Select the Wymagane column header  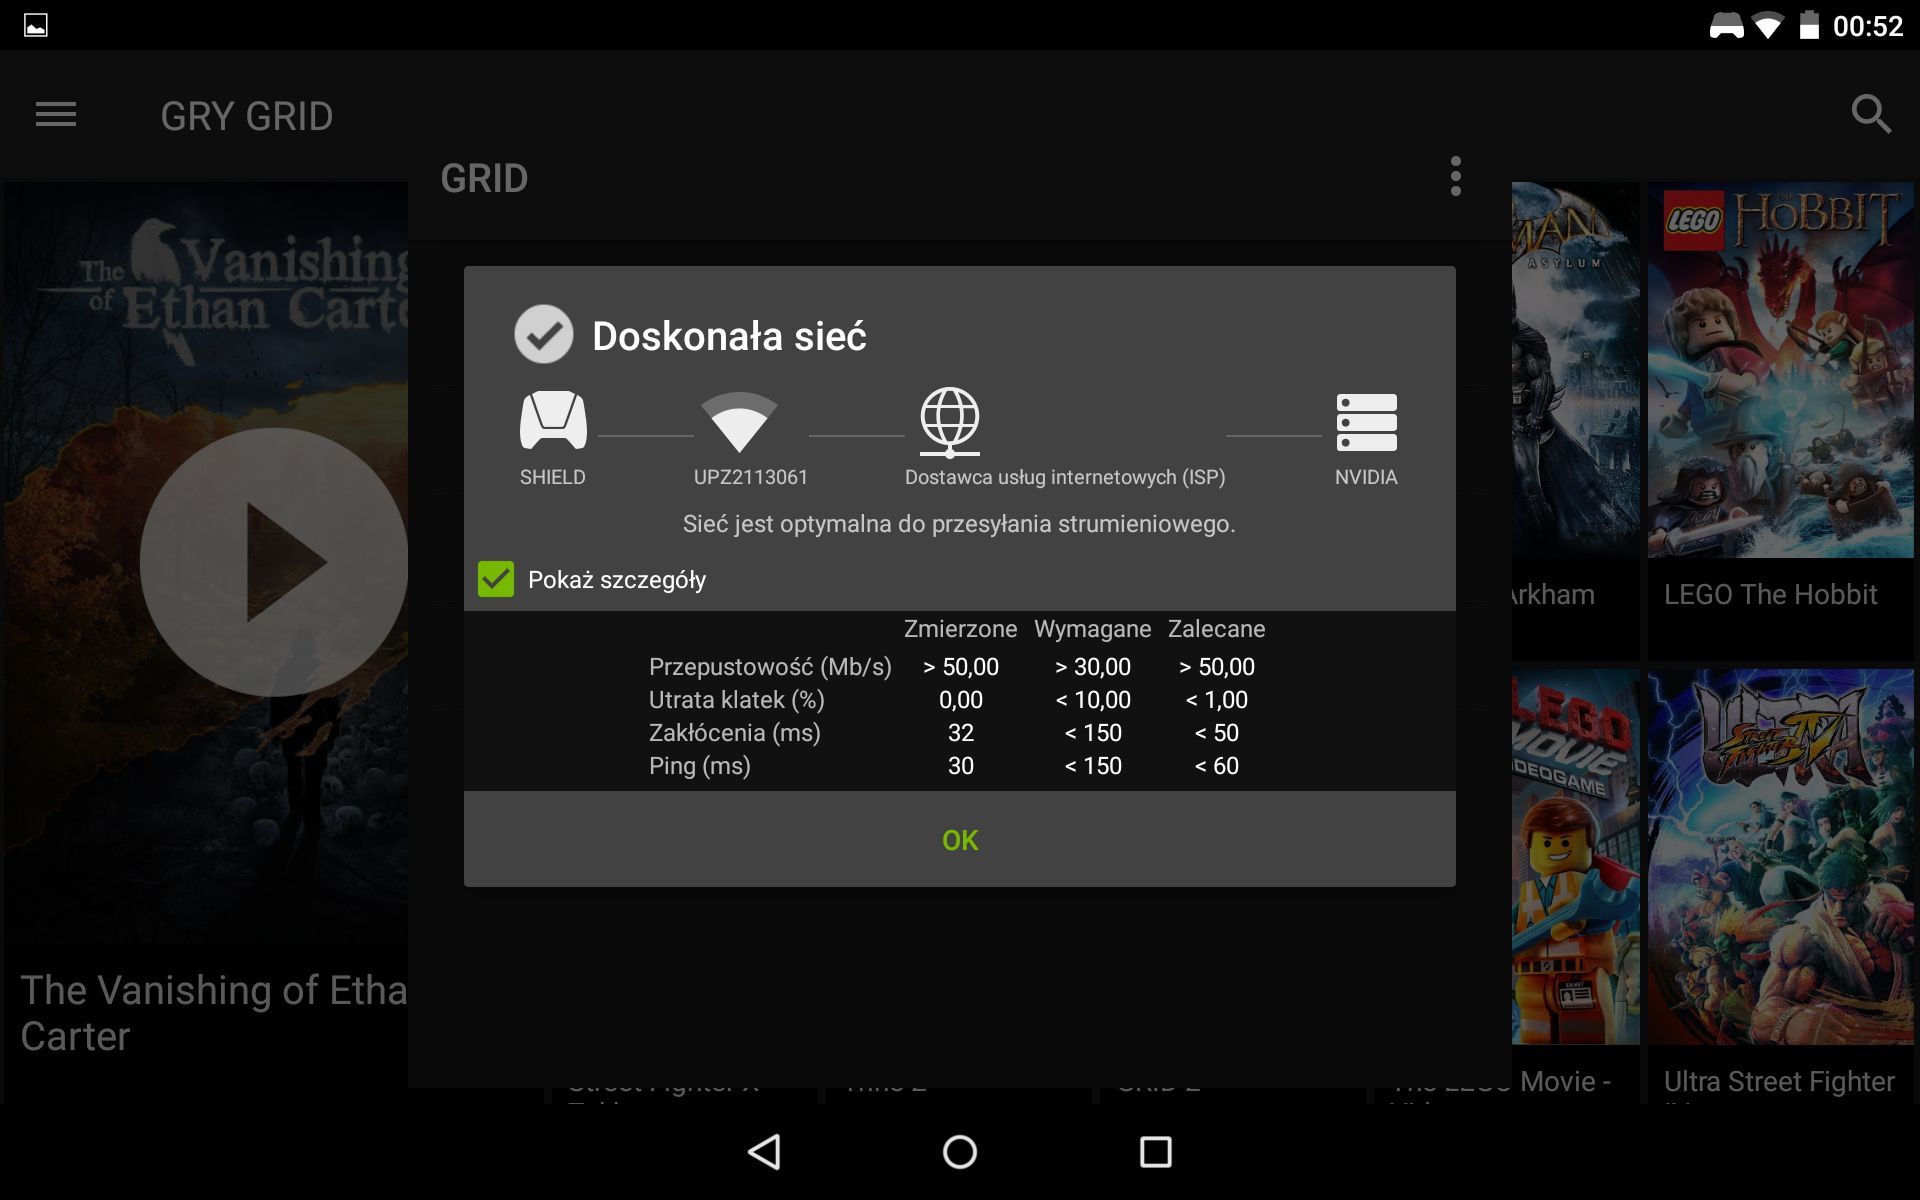click(x=1092, y=629)
